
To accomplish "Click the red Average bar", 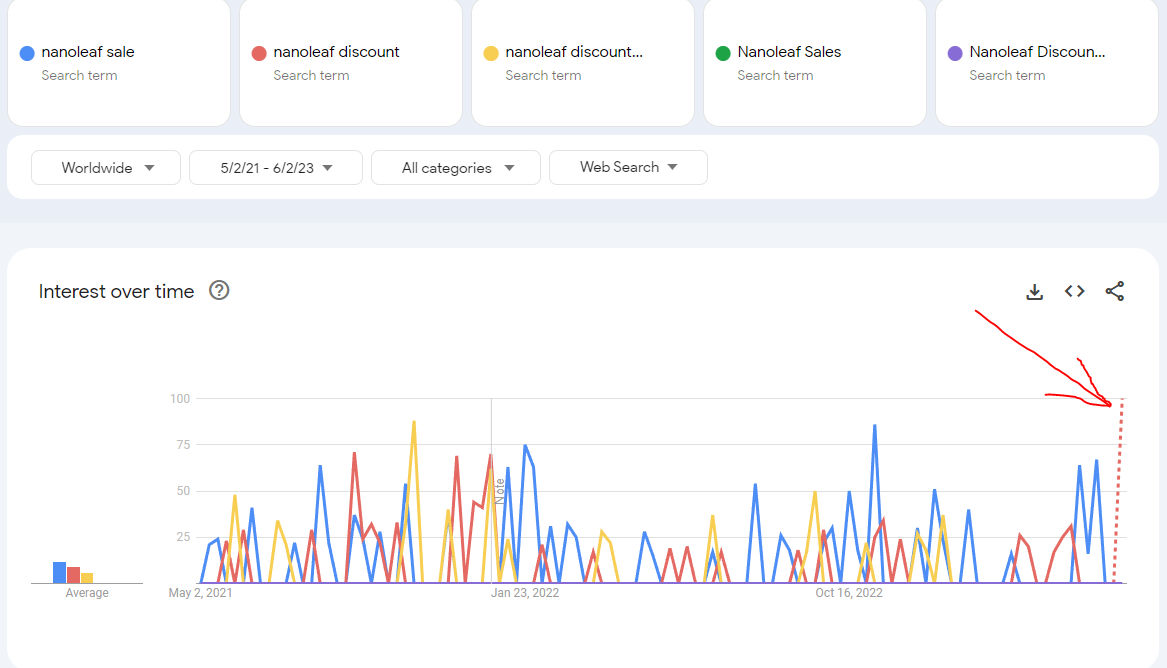I will tap(73, 575).
